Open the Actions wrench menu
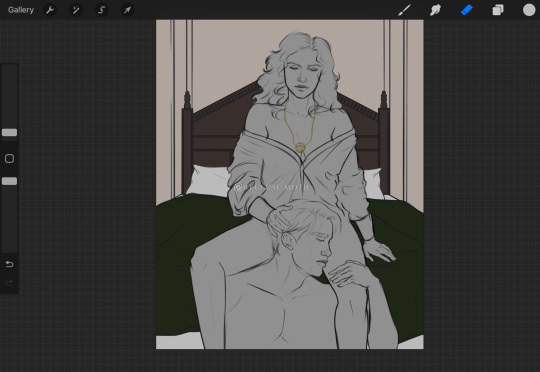 point(50,10)
